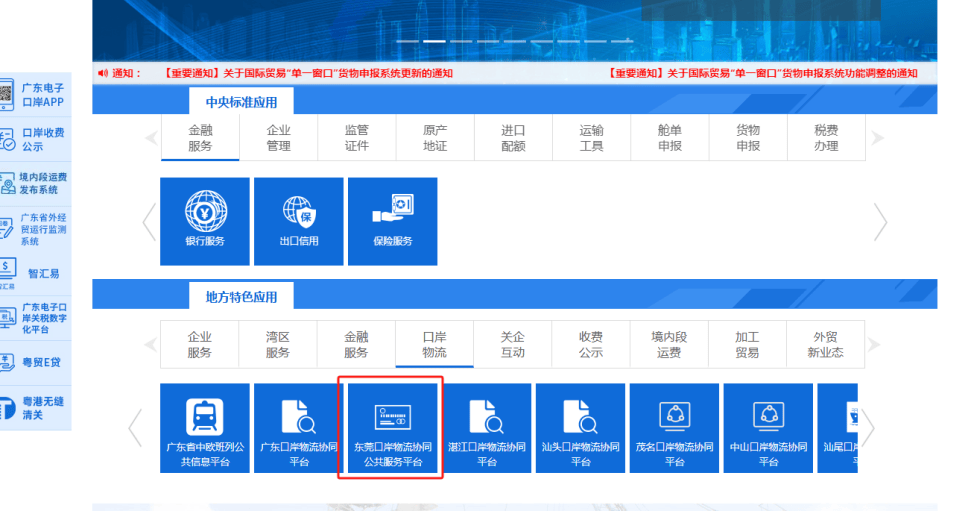Open 广东电子口岸APP sidebar item

point(36,94)
